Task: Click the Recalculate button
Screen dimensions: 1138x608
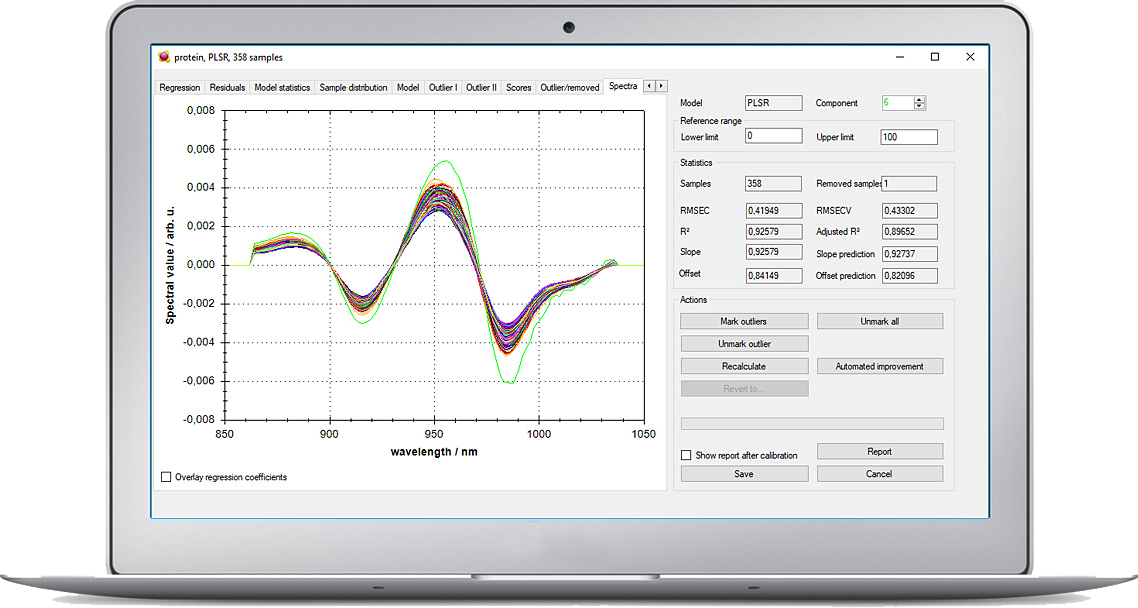Action: [743, 366]
